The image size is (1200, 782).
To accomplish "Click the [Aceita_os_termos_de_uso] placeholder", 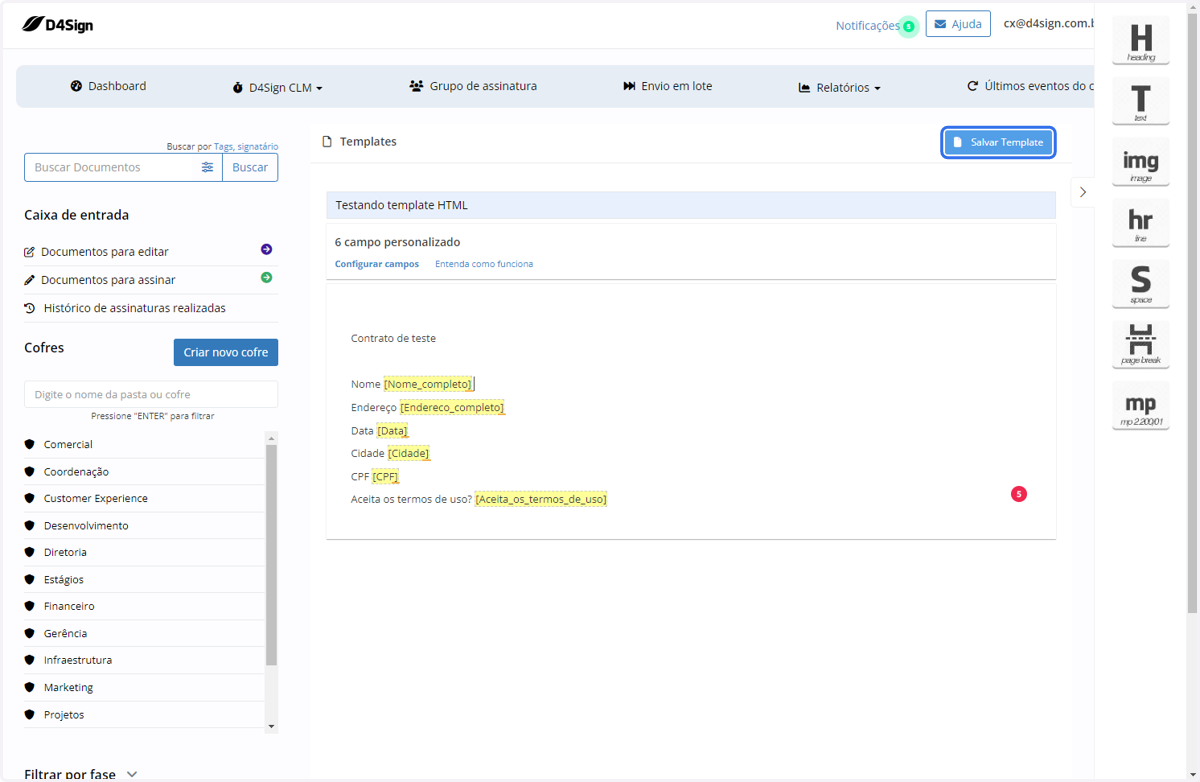I will (x=541, y=499).
